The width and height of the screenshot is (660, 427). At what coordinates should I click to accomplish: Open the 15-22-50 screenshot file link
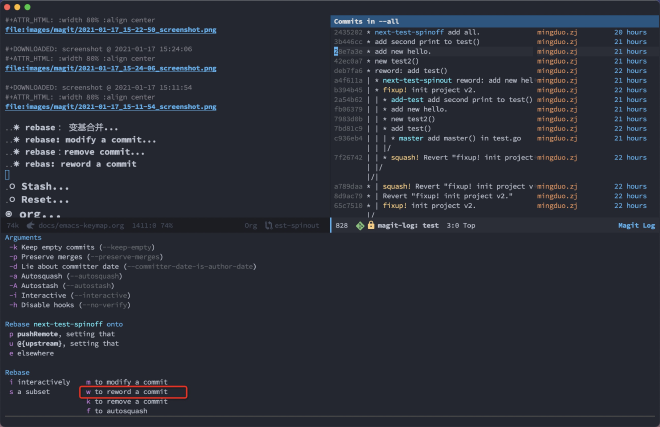(x=124, y=30)
